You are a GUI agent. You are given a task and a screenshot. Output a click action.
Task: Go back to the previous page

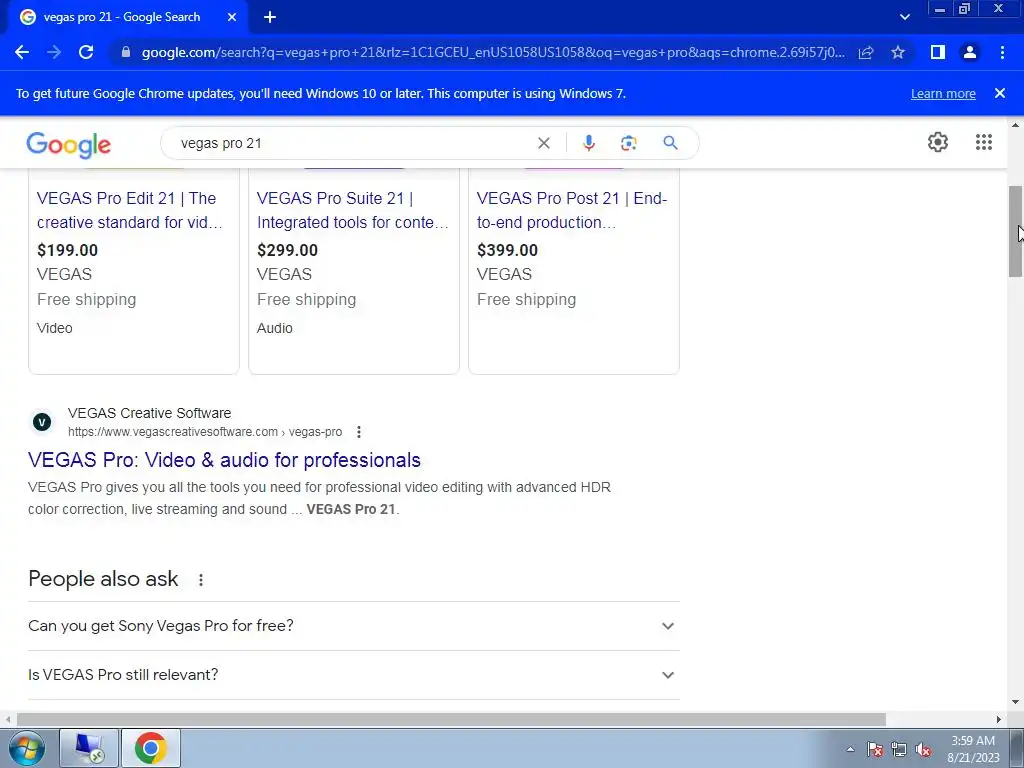(x=22, y=52)
